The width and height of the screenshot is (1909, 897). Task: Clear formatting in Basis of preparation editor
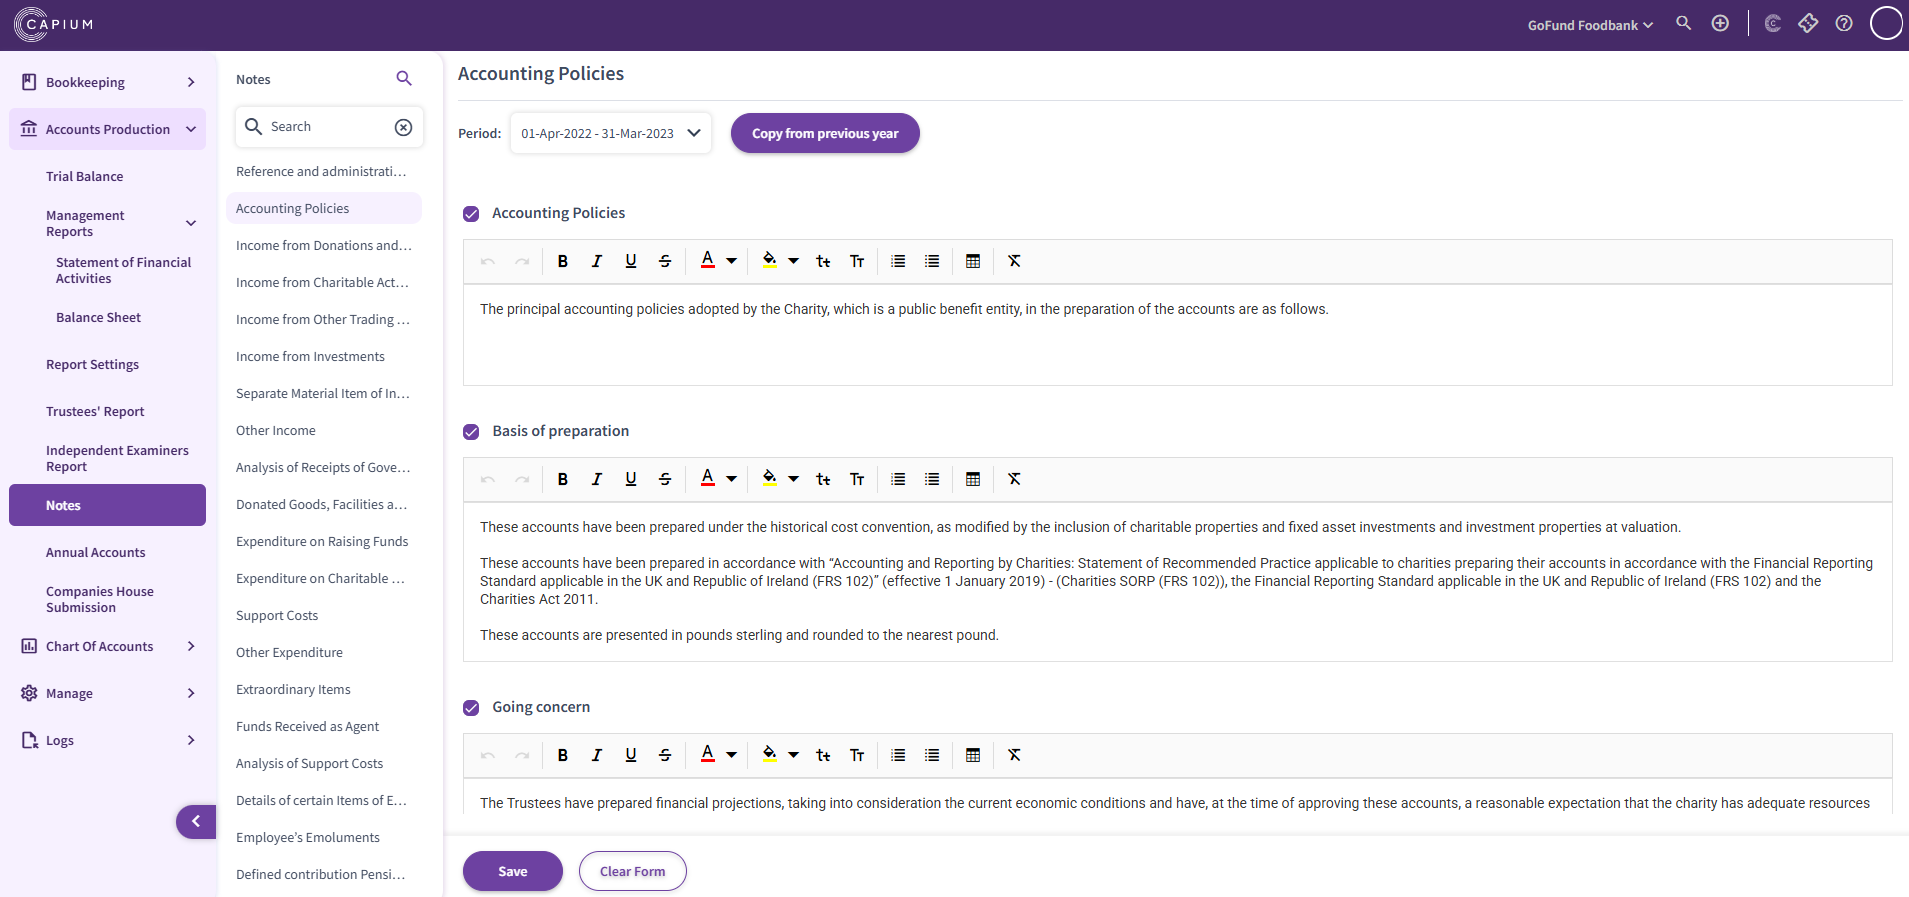1014,479
